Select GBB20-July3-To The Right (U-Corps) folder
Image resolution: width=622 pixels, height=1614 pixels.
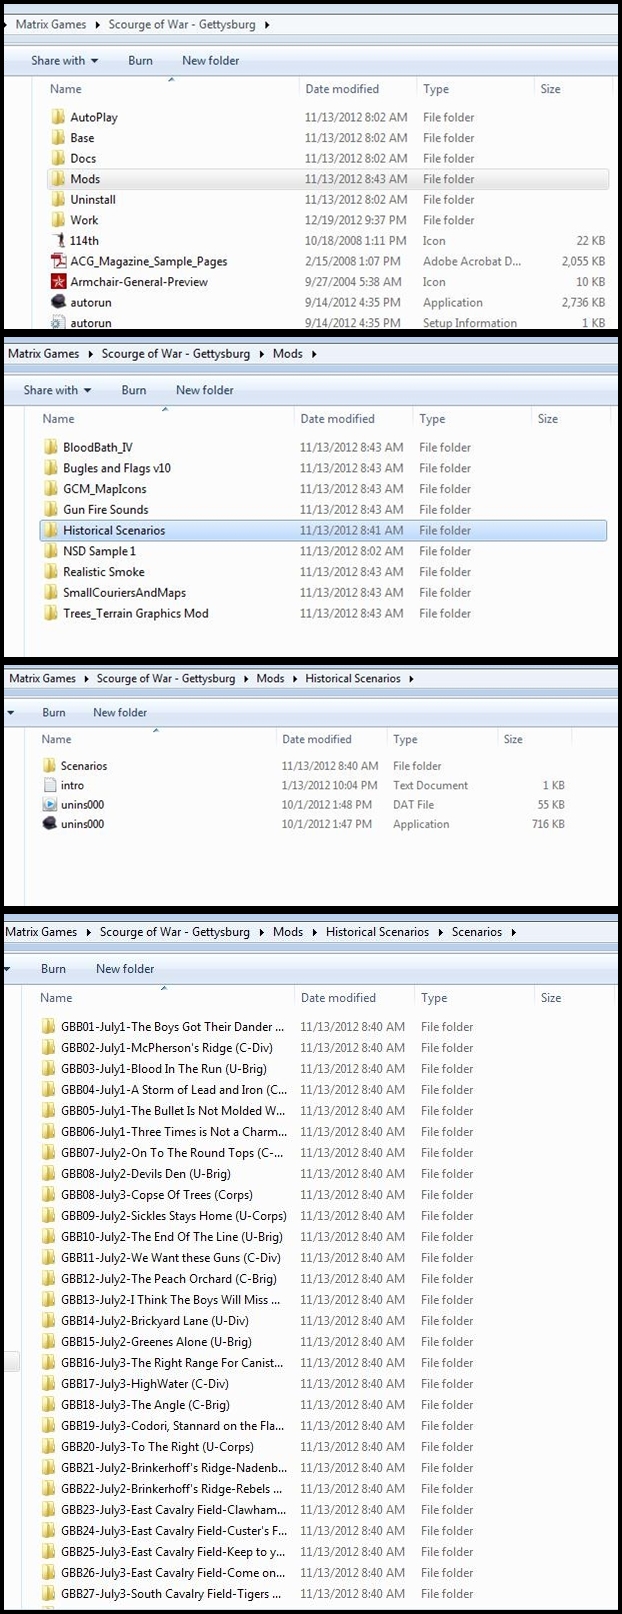[x=157, y=1446]
